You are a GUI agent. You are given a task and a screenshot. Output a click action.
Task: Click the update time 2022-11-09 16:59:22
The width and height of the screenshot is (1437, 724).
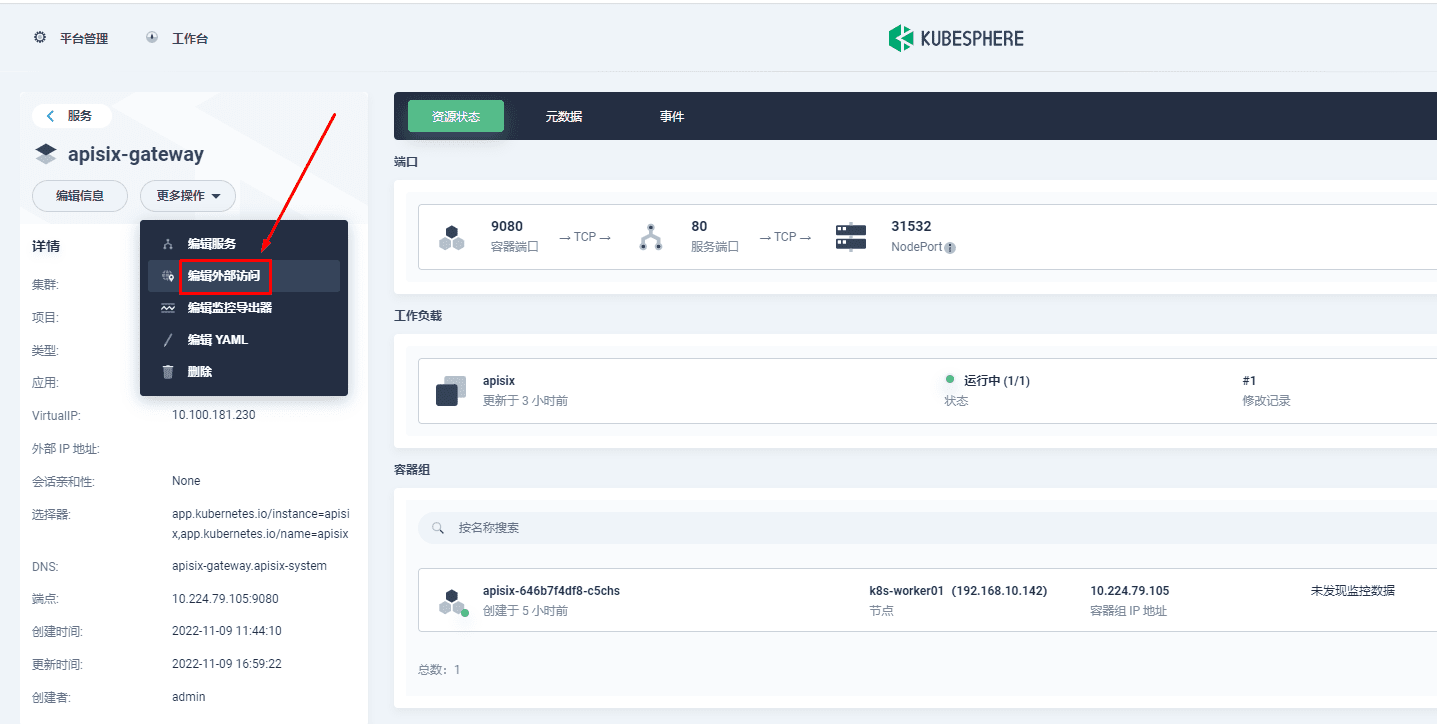(227, 663)
